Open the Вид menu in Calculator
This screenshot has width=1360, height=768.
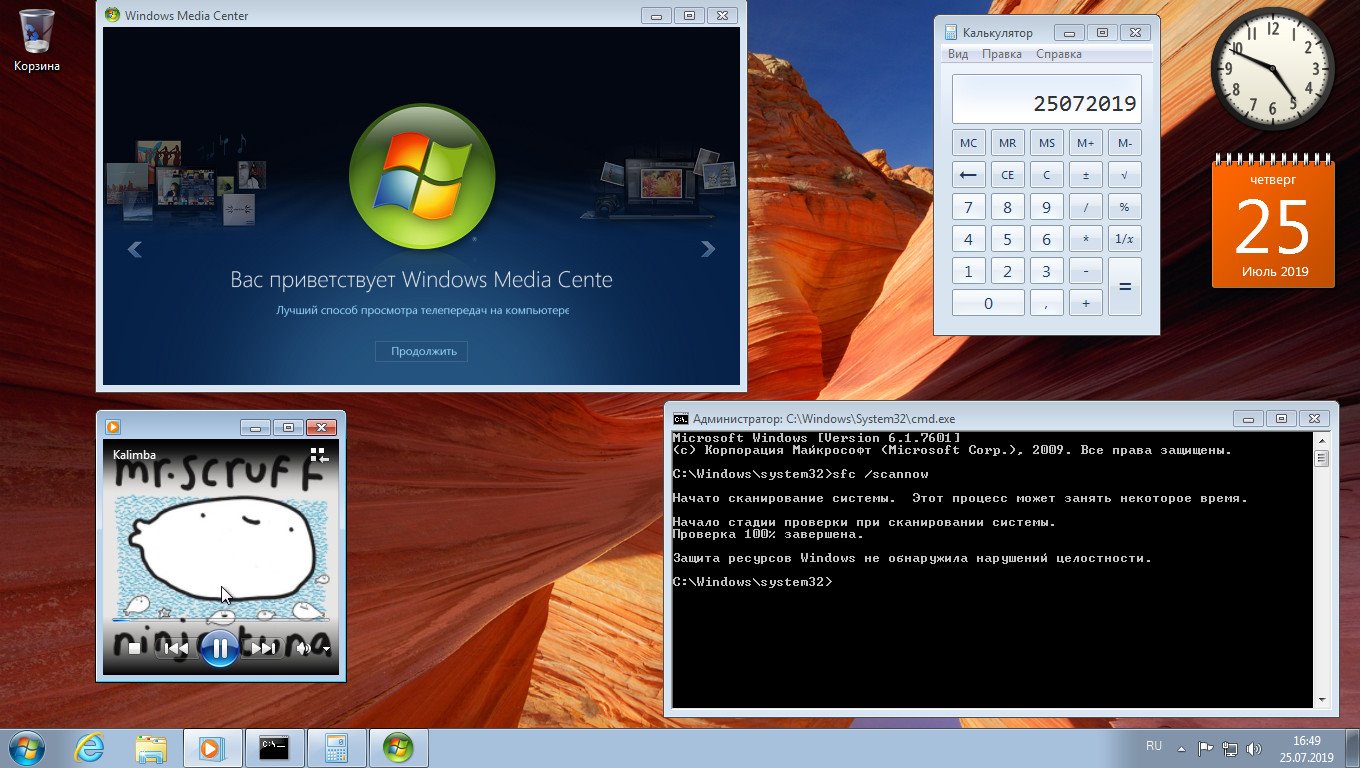click(958, 54)
